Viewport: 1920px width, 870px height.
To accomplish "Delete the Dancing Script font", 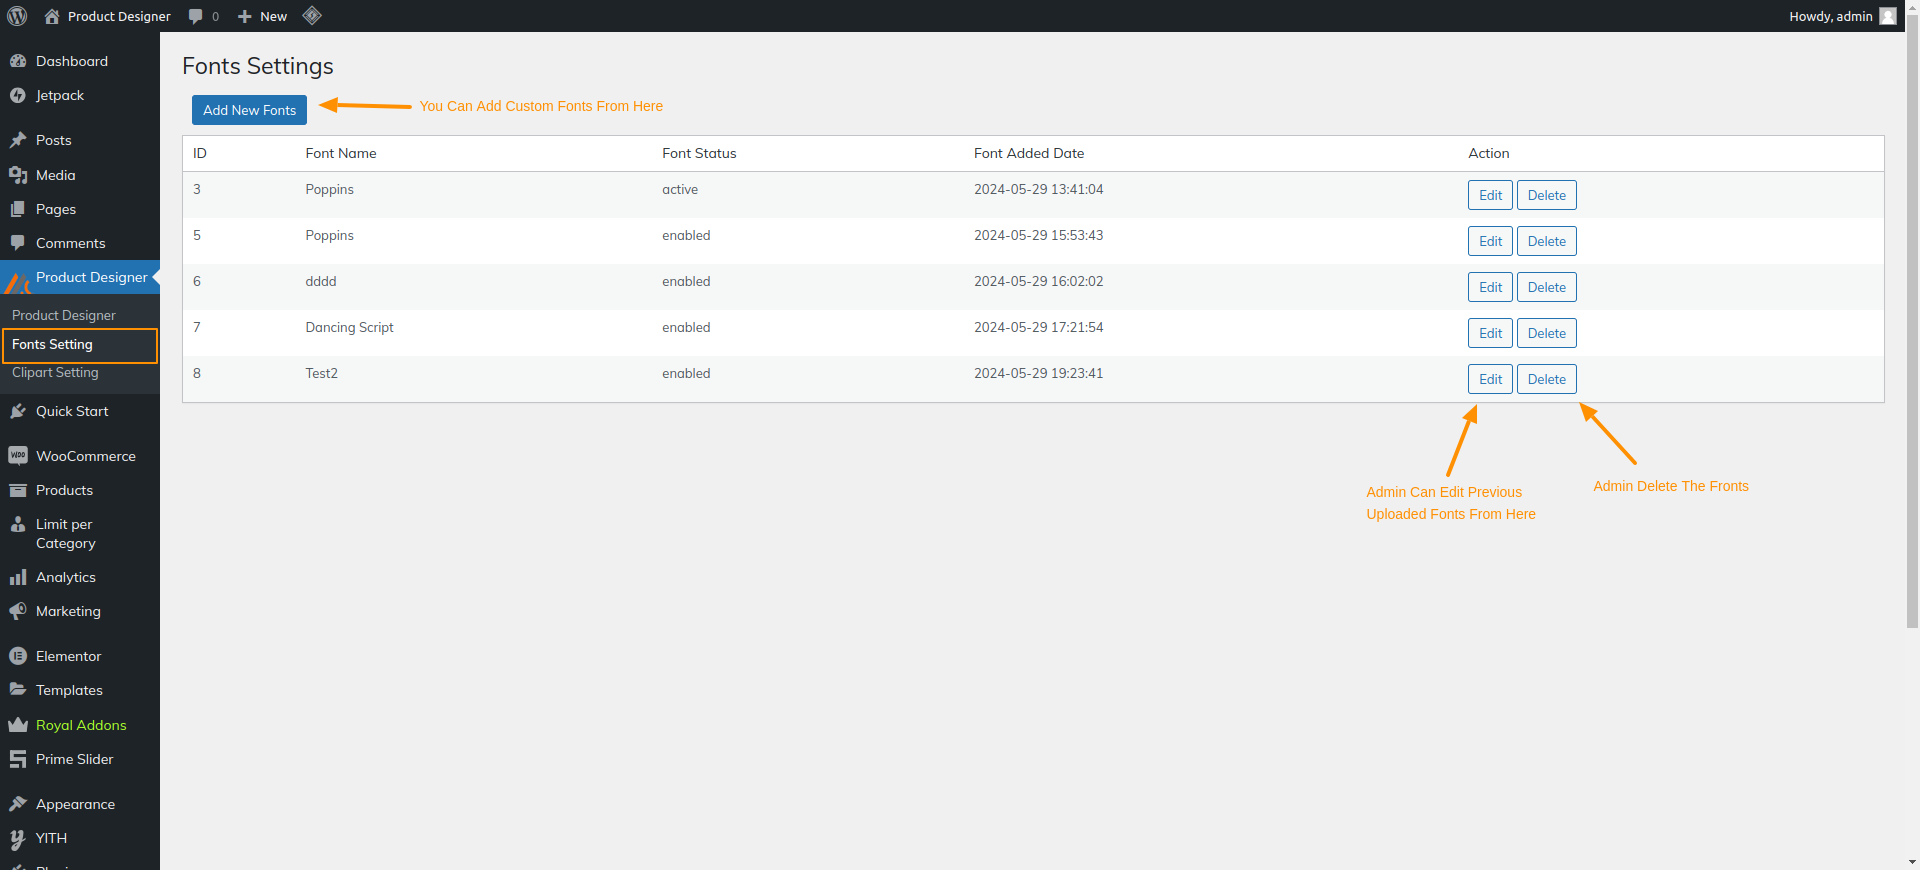I will (1546, 333).
